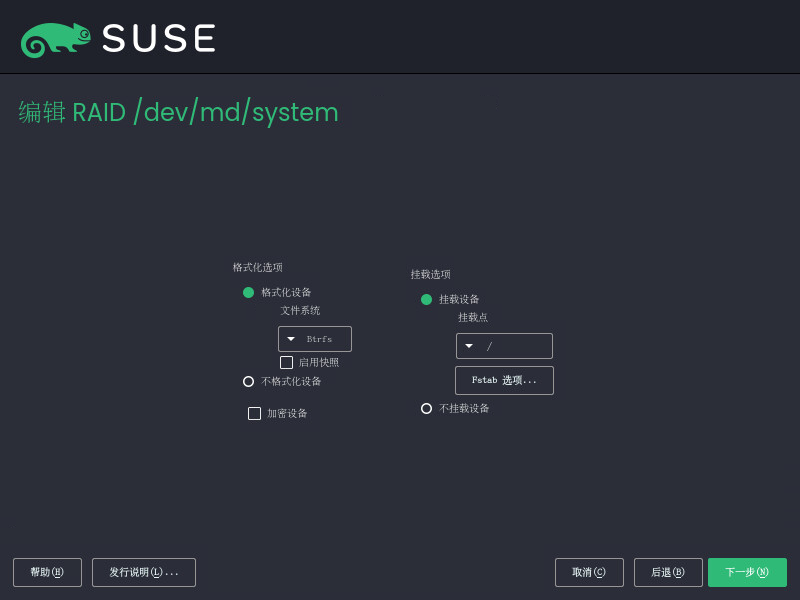The width and height of the screenshot is (800, 600).
Task: Select the 不格式化设备 radio option
Action: 248,382
